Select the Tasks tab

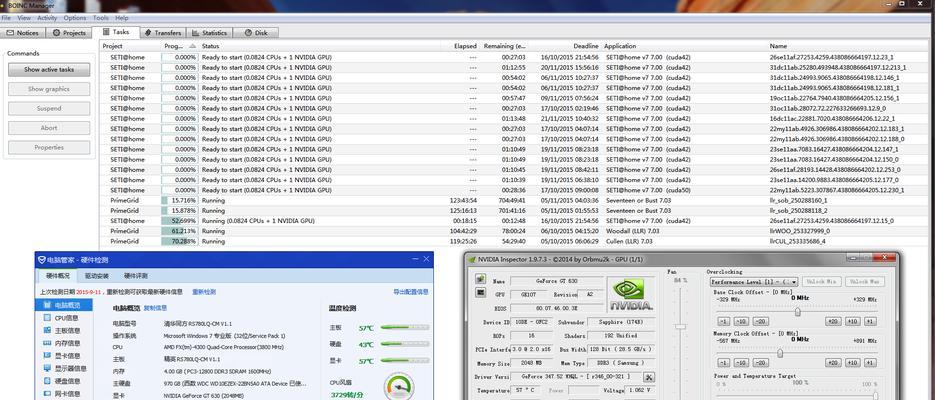coord(116,32)
